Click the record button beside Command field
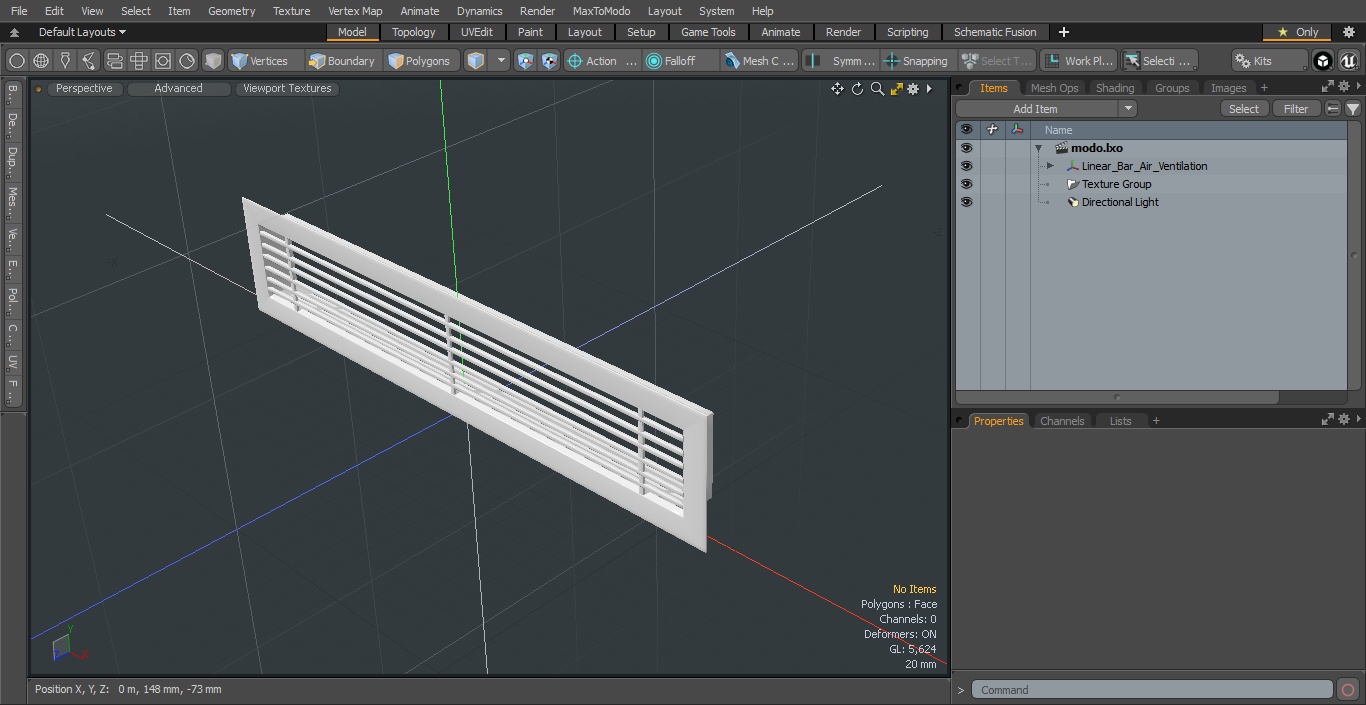 [x=1347, y=690]
